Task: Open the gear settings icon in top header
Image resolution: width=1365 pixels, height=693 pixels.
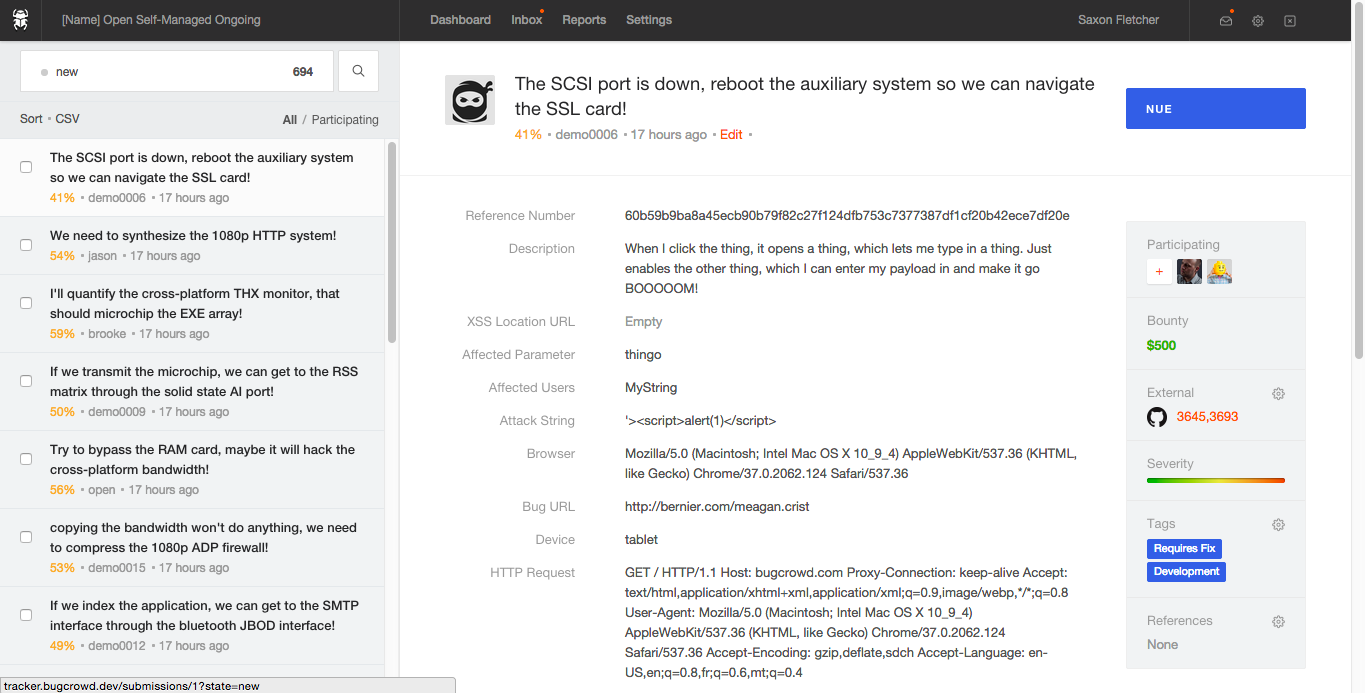Action: click(1258, 21)
